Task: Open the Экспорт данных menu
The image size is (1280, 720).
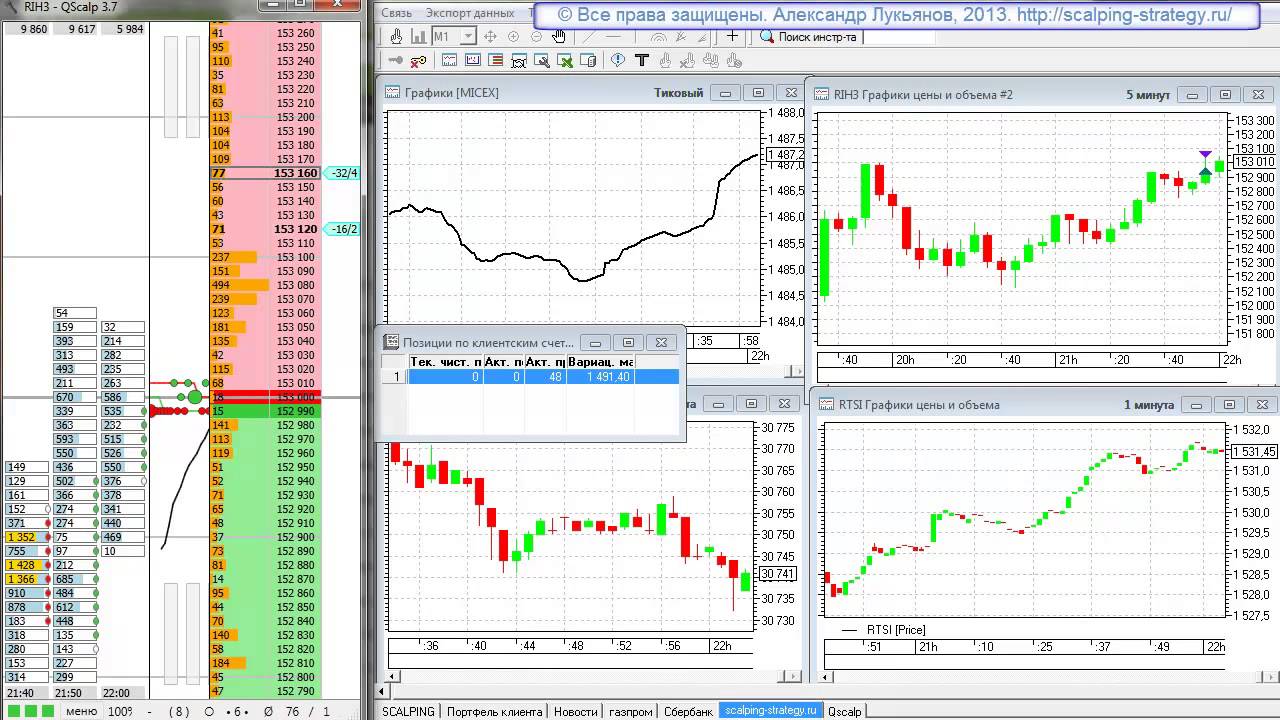Action: 469,13
